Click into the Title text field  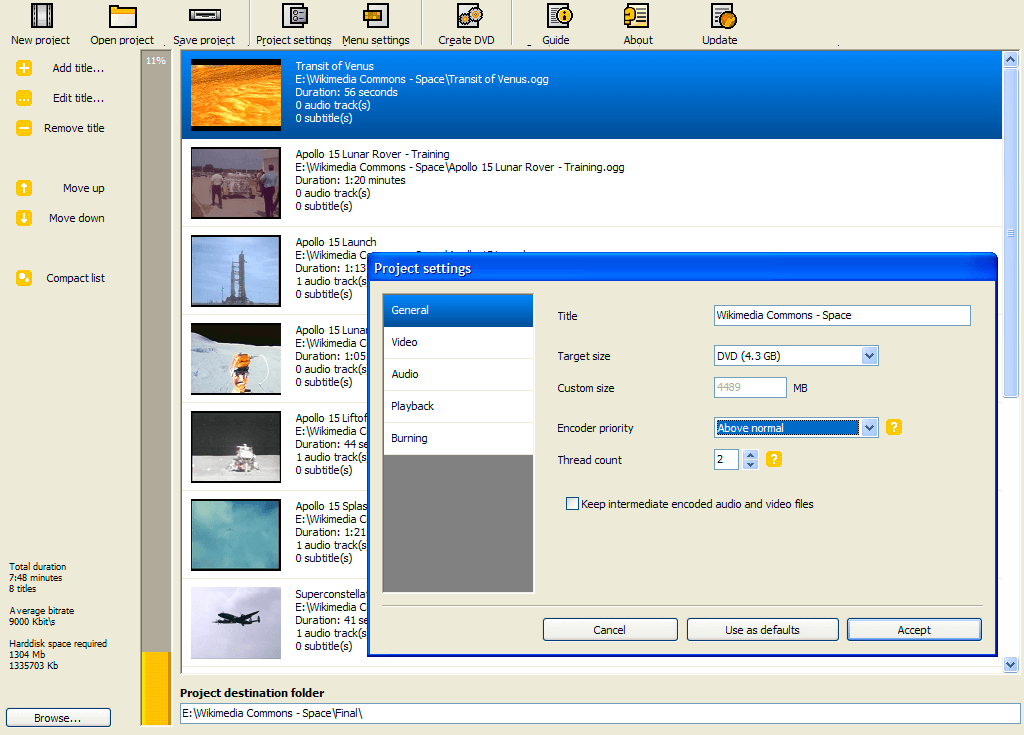(842, 316)
